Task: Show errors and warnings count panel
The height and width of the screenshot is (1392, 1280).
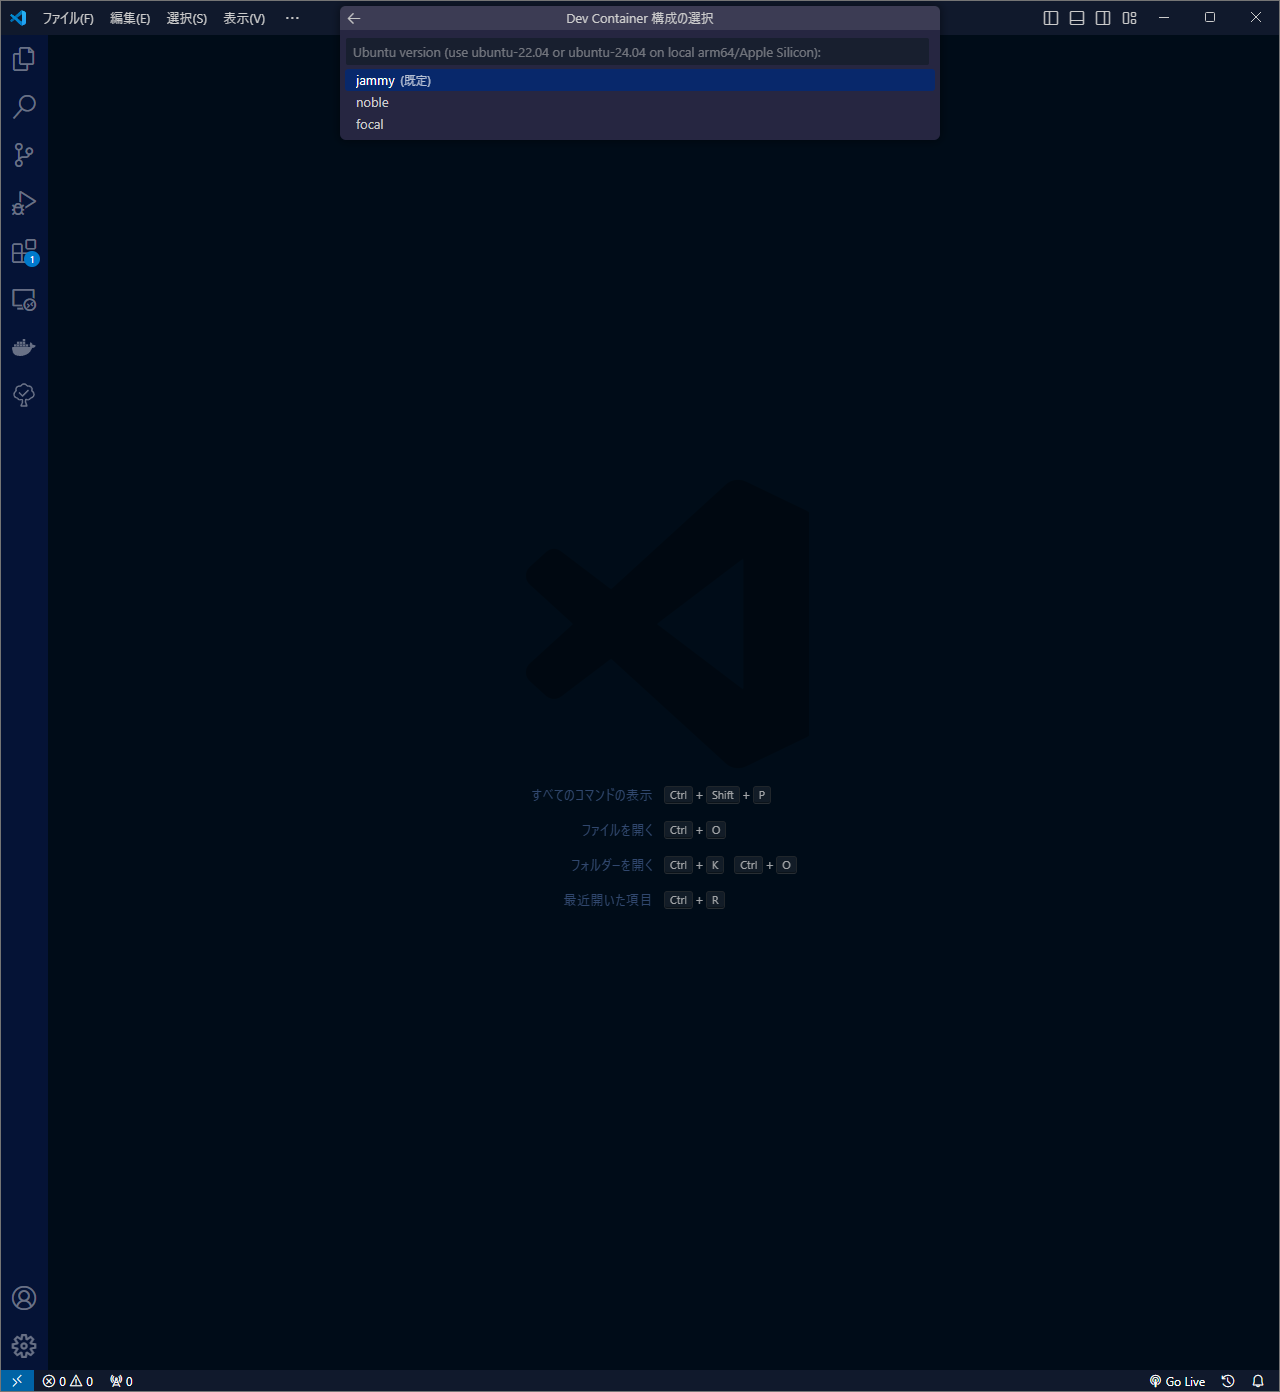Action: [x=68, y=1381]
